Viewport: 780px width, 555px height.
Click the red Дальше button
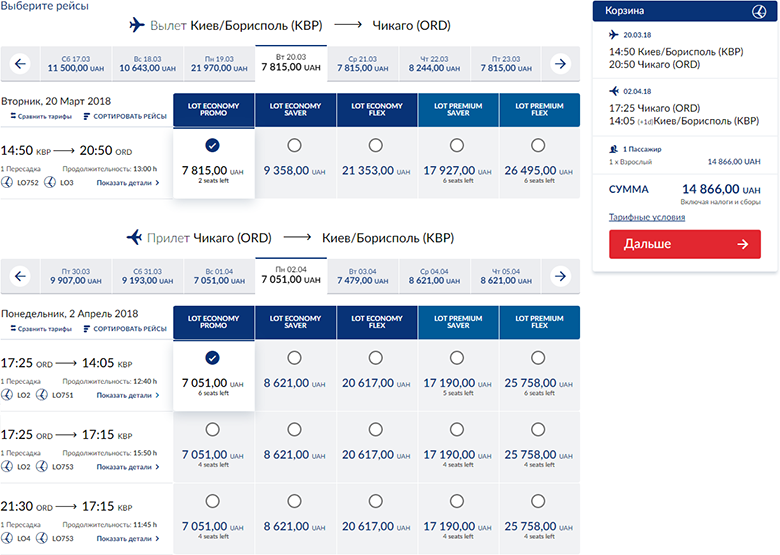point(685,244)
